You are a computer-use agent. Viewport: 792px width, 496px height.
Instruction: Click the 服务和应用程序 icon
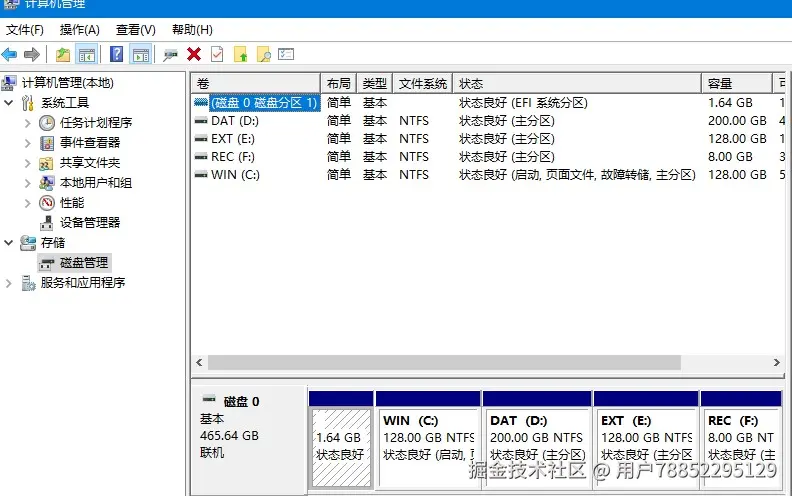28,283
